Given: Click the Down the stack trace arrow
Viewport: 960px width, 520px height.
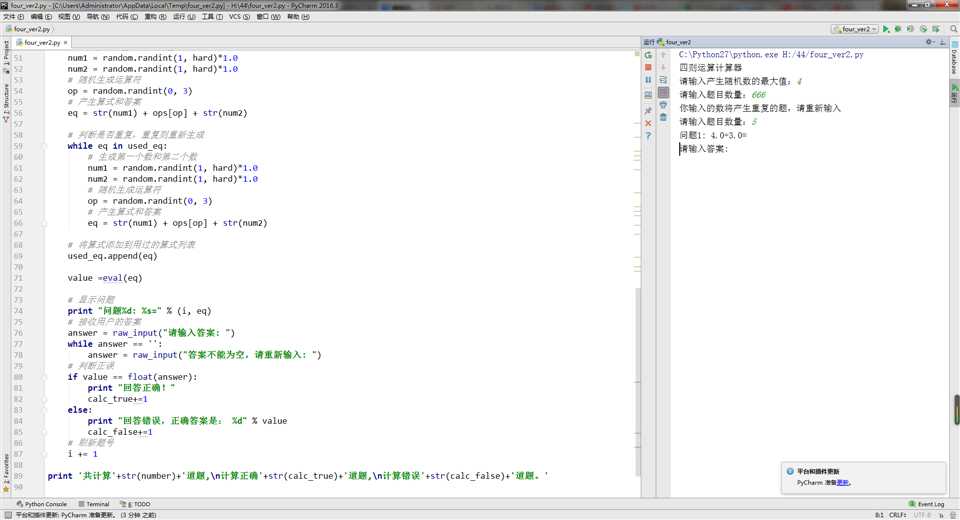Looking at the screenshot, I should (x=663, y=67).
